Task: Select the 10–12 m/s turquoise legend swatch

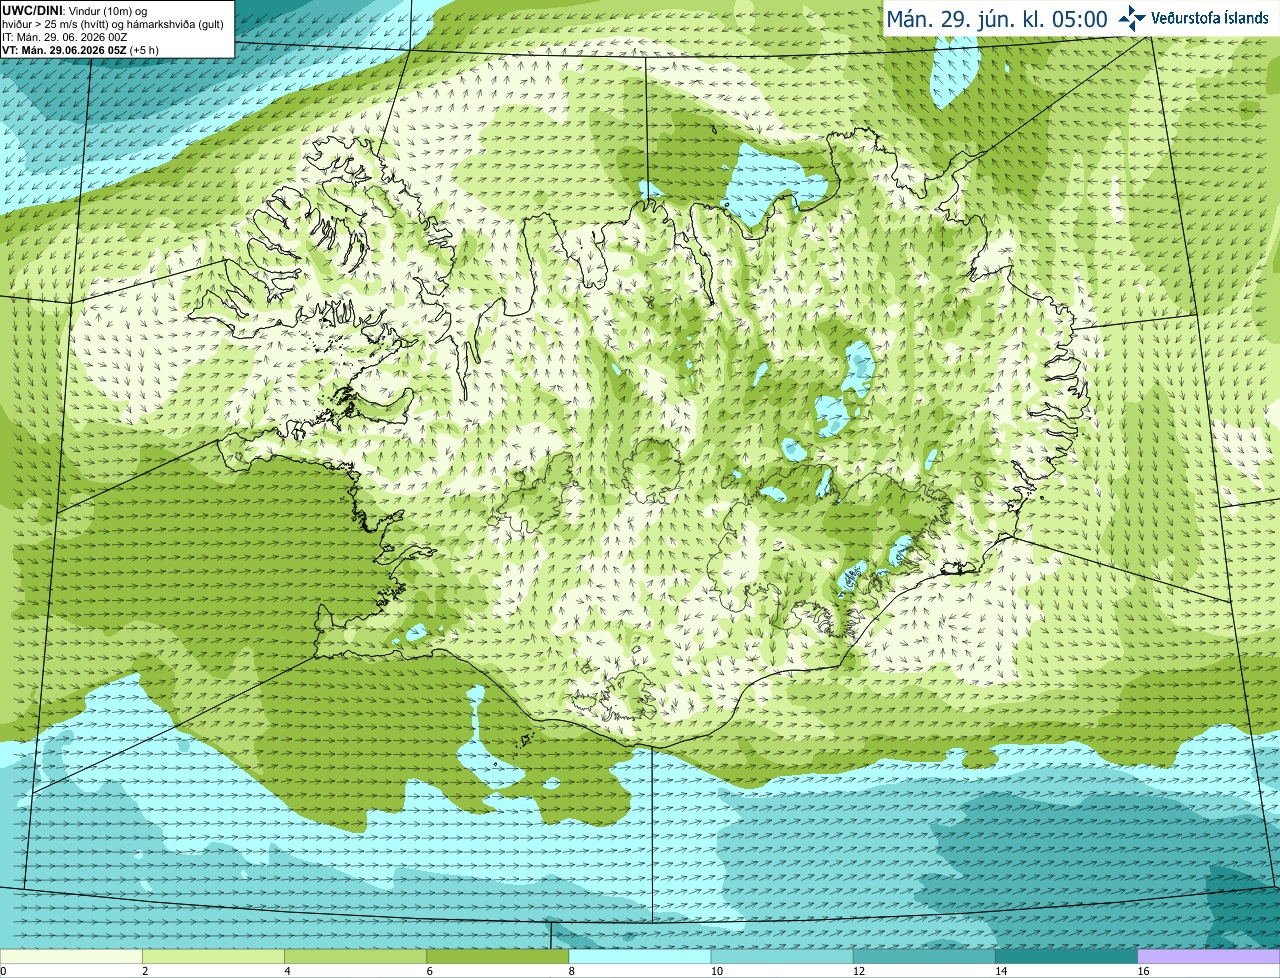Action: (782, 957)
